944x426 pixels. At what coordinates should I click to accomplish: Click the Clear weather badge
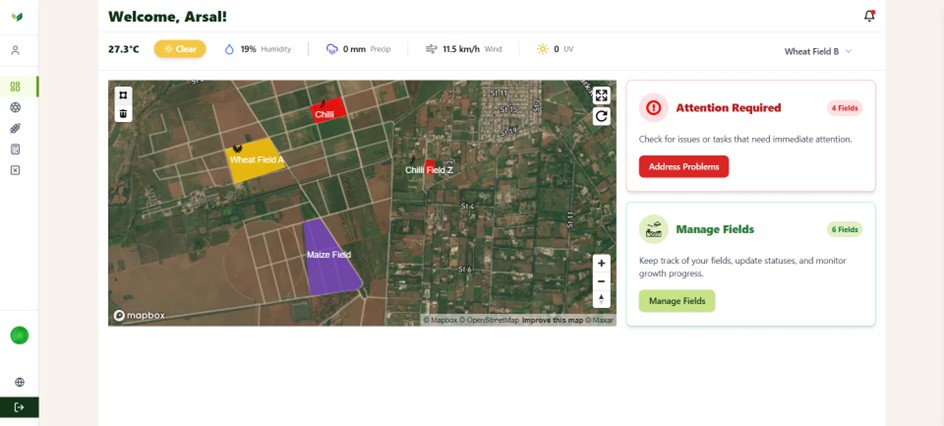[x=180, y=49]
